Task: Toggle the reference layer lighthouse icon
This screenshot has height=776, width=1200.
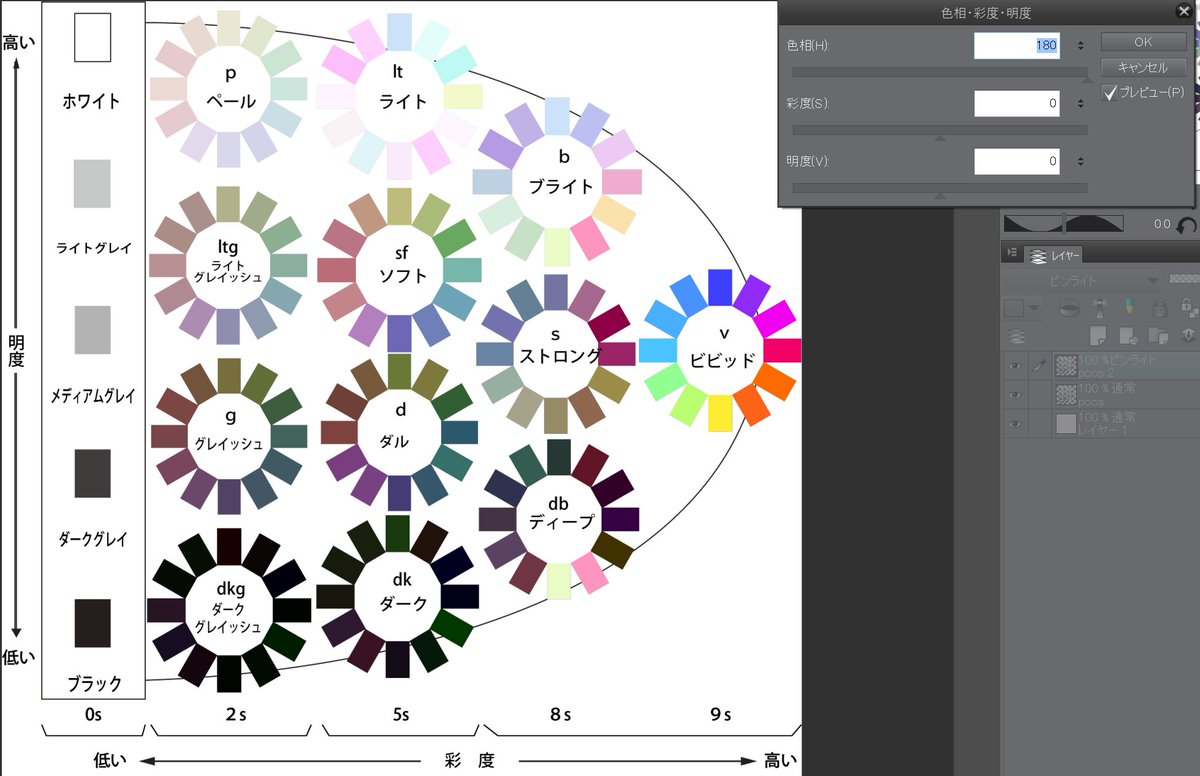Action: 1100,308
